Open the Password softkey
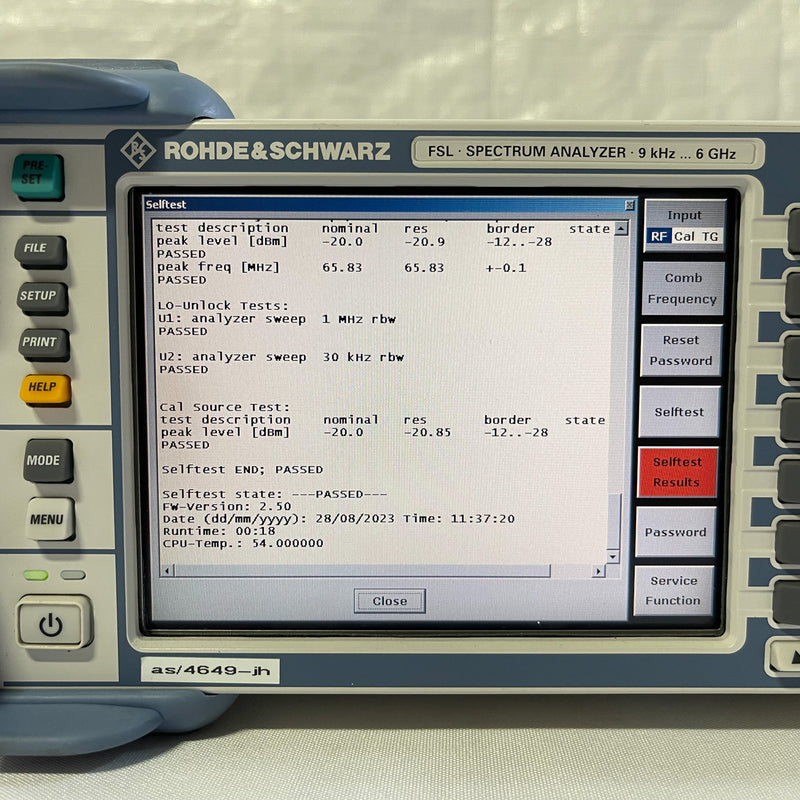This screenshot has height=800, width=800. (675, 532)
